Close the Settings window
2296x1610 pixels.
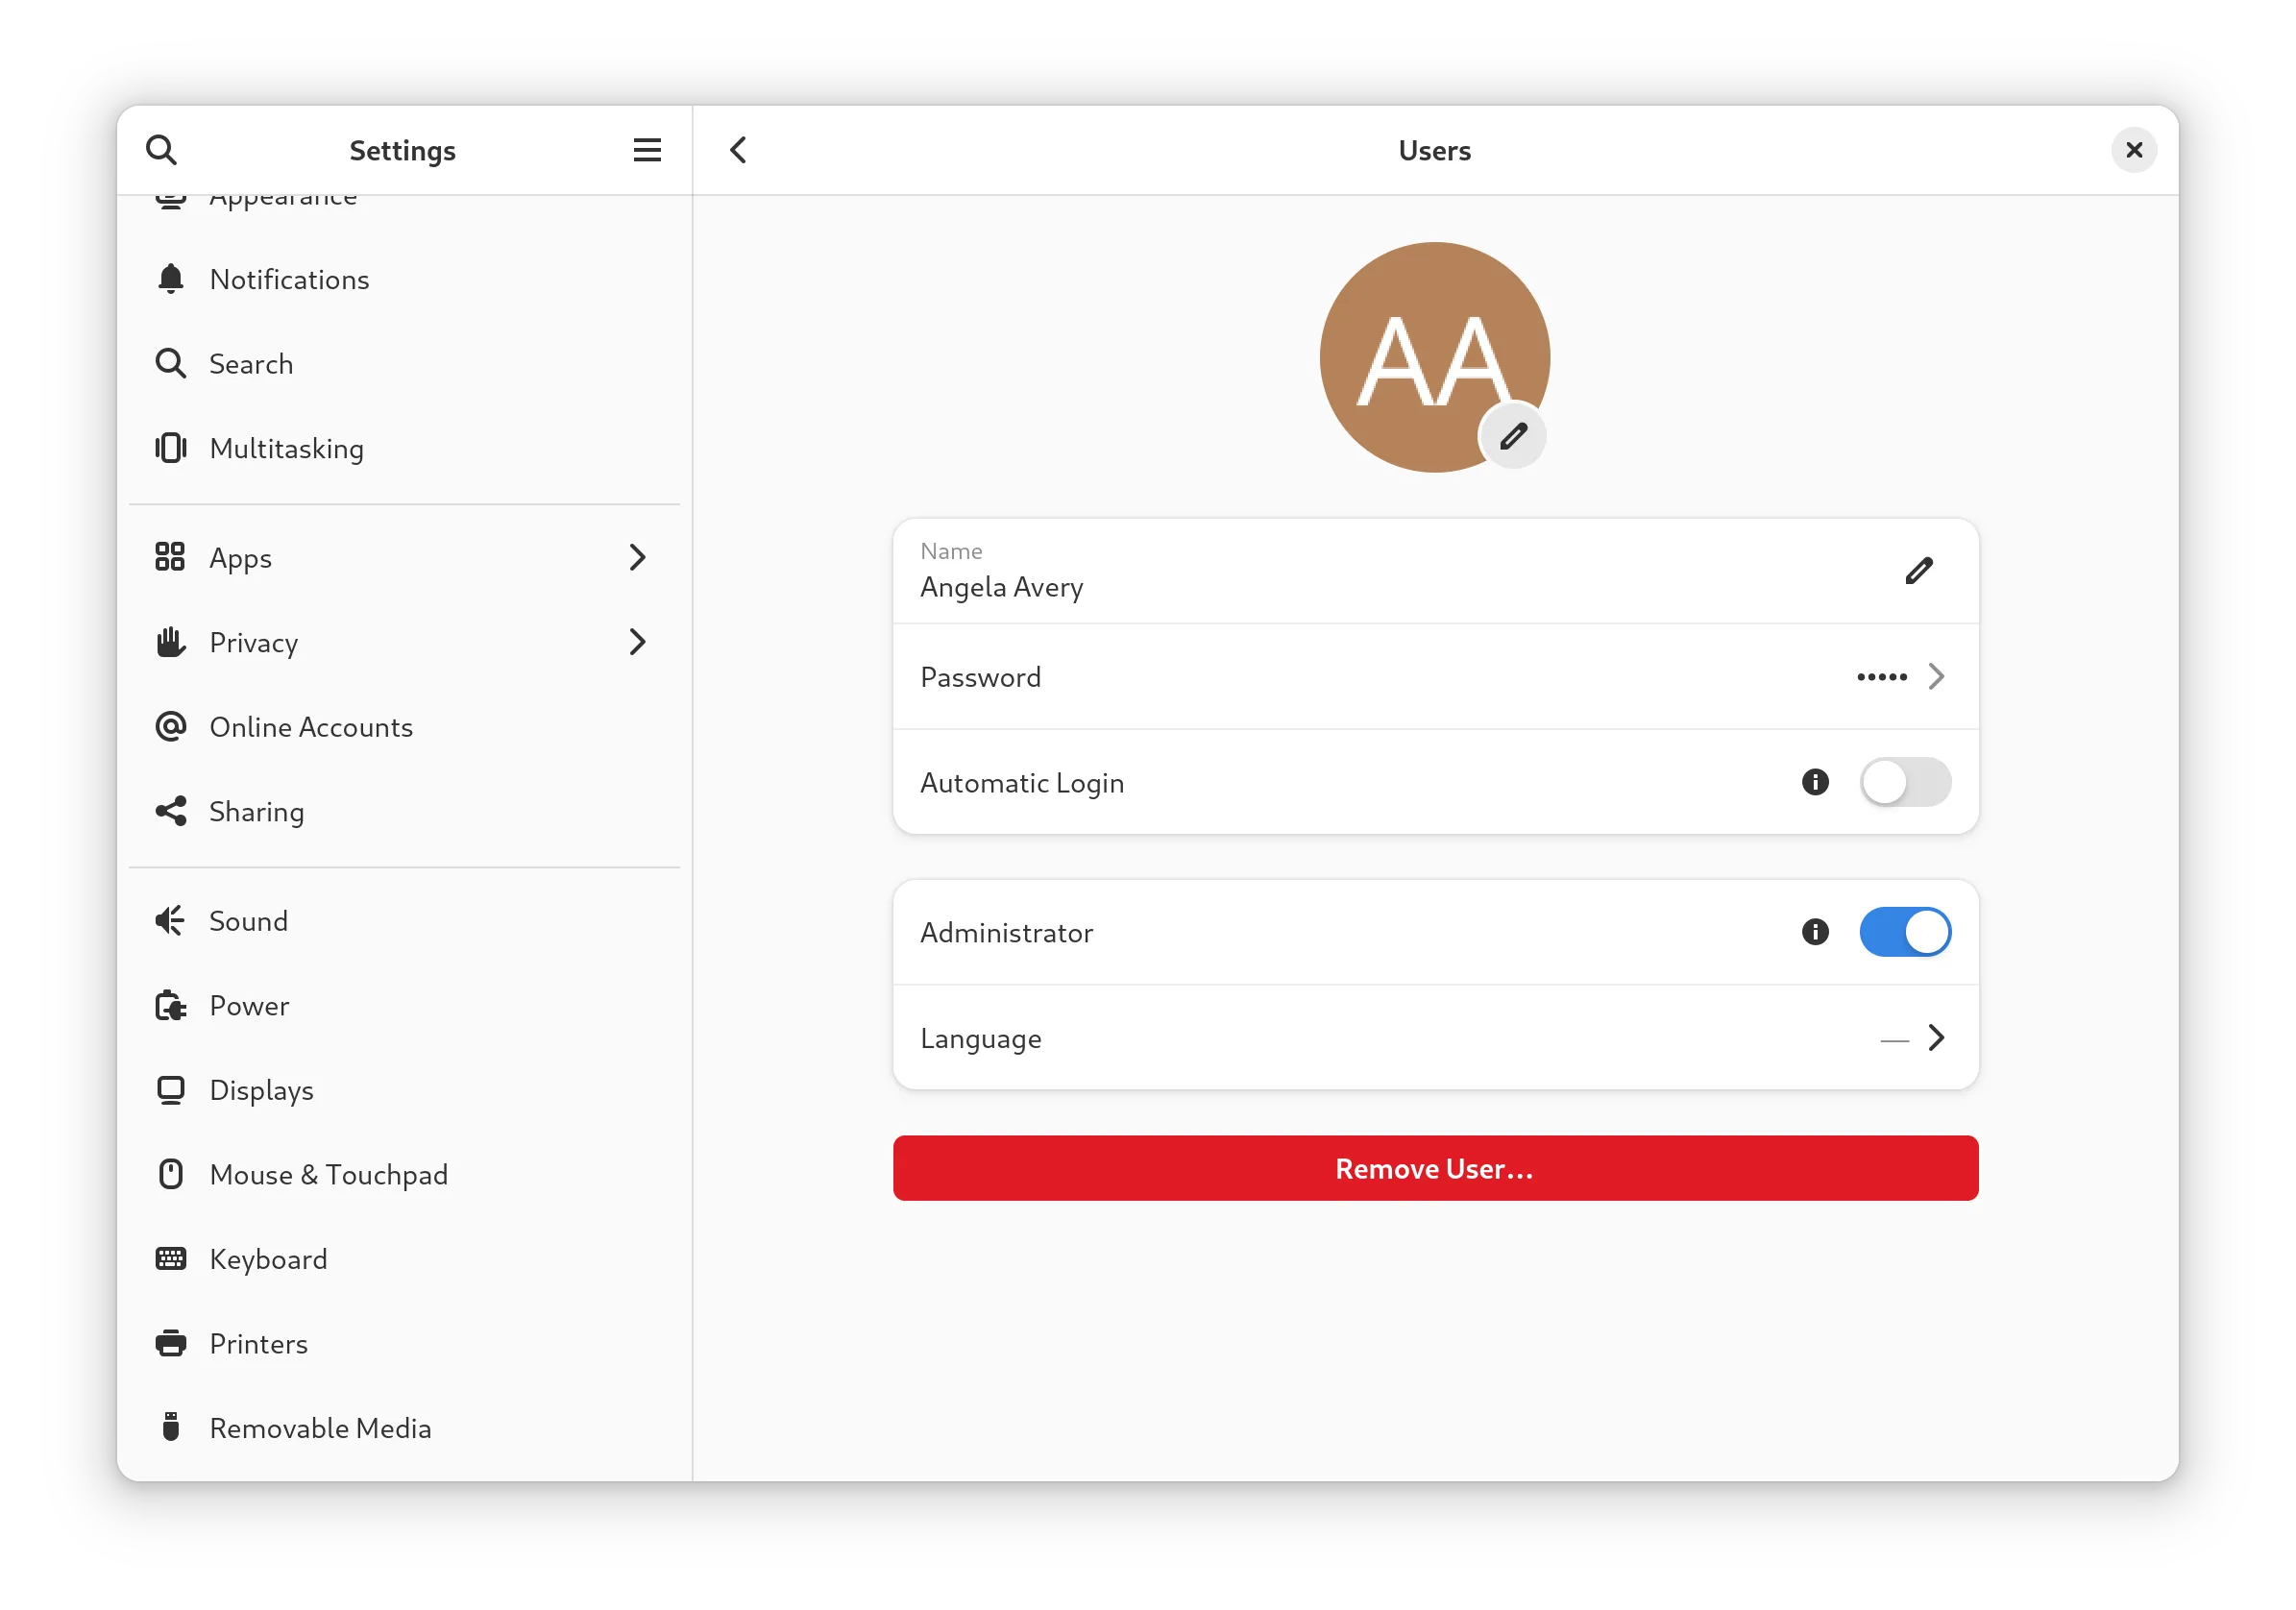[x=2133, y=150]
